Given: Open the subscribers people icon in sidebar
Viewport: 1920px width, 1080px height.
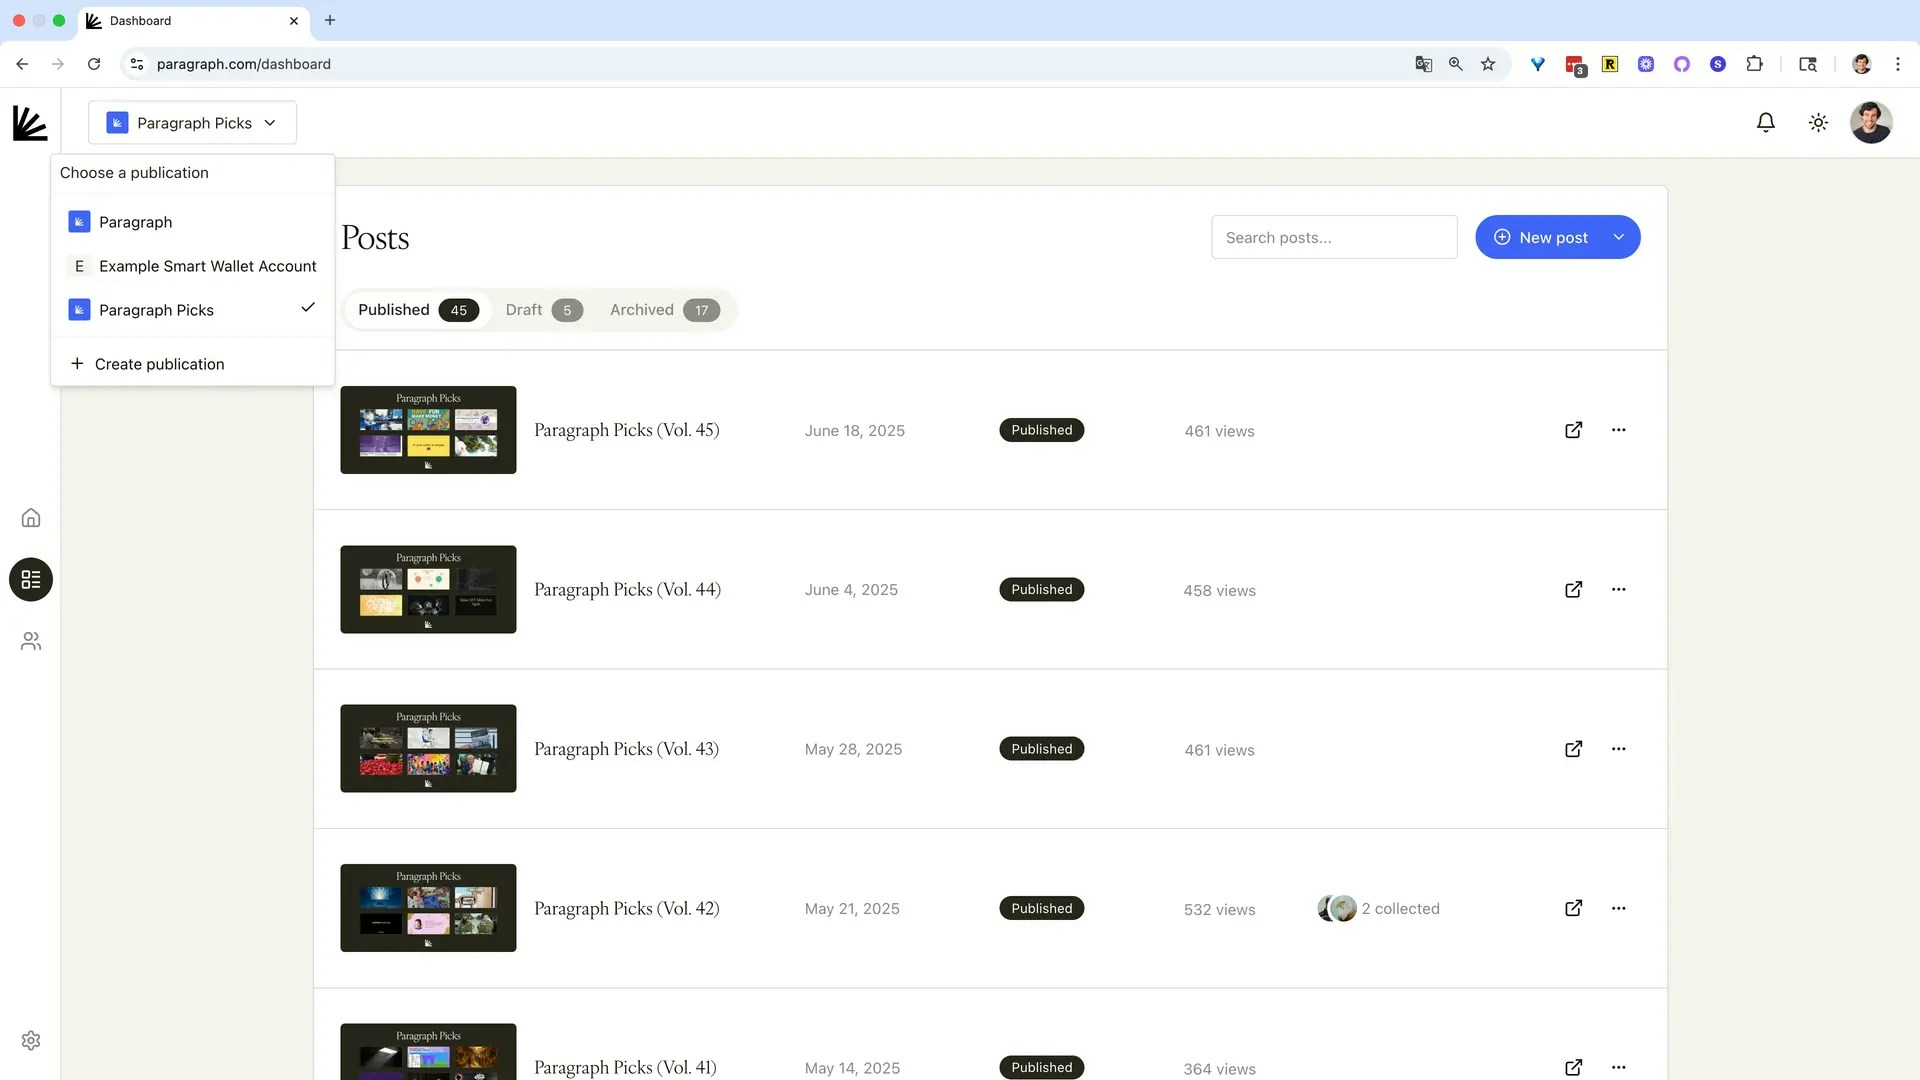Looking at the screenshot, I should coord(31,641).
